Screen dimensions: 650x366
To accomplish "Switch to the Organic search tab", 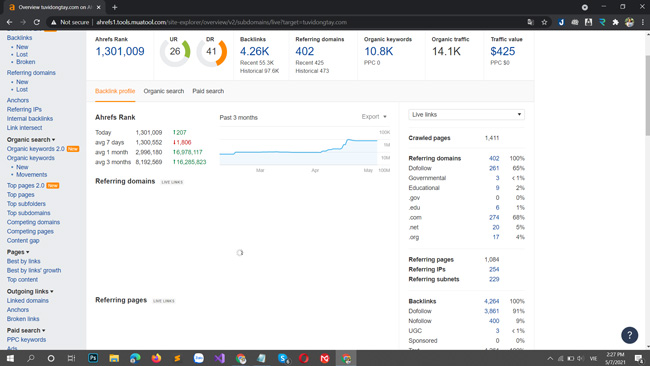I will click(x=164, y=91).
